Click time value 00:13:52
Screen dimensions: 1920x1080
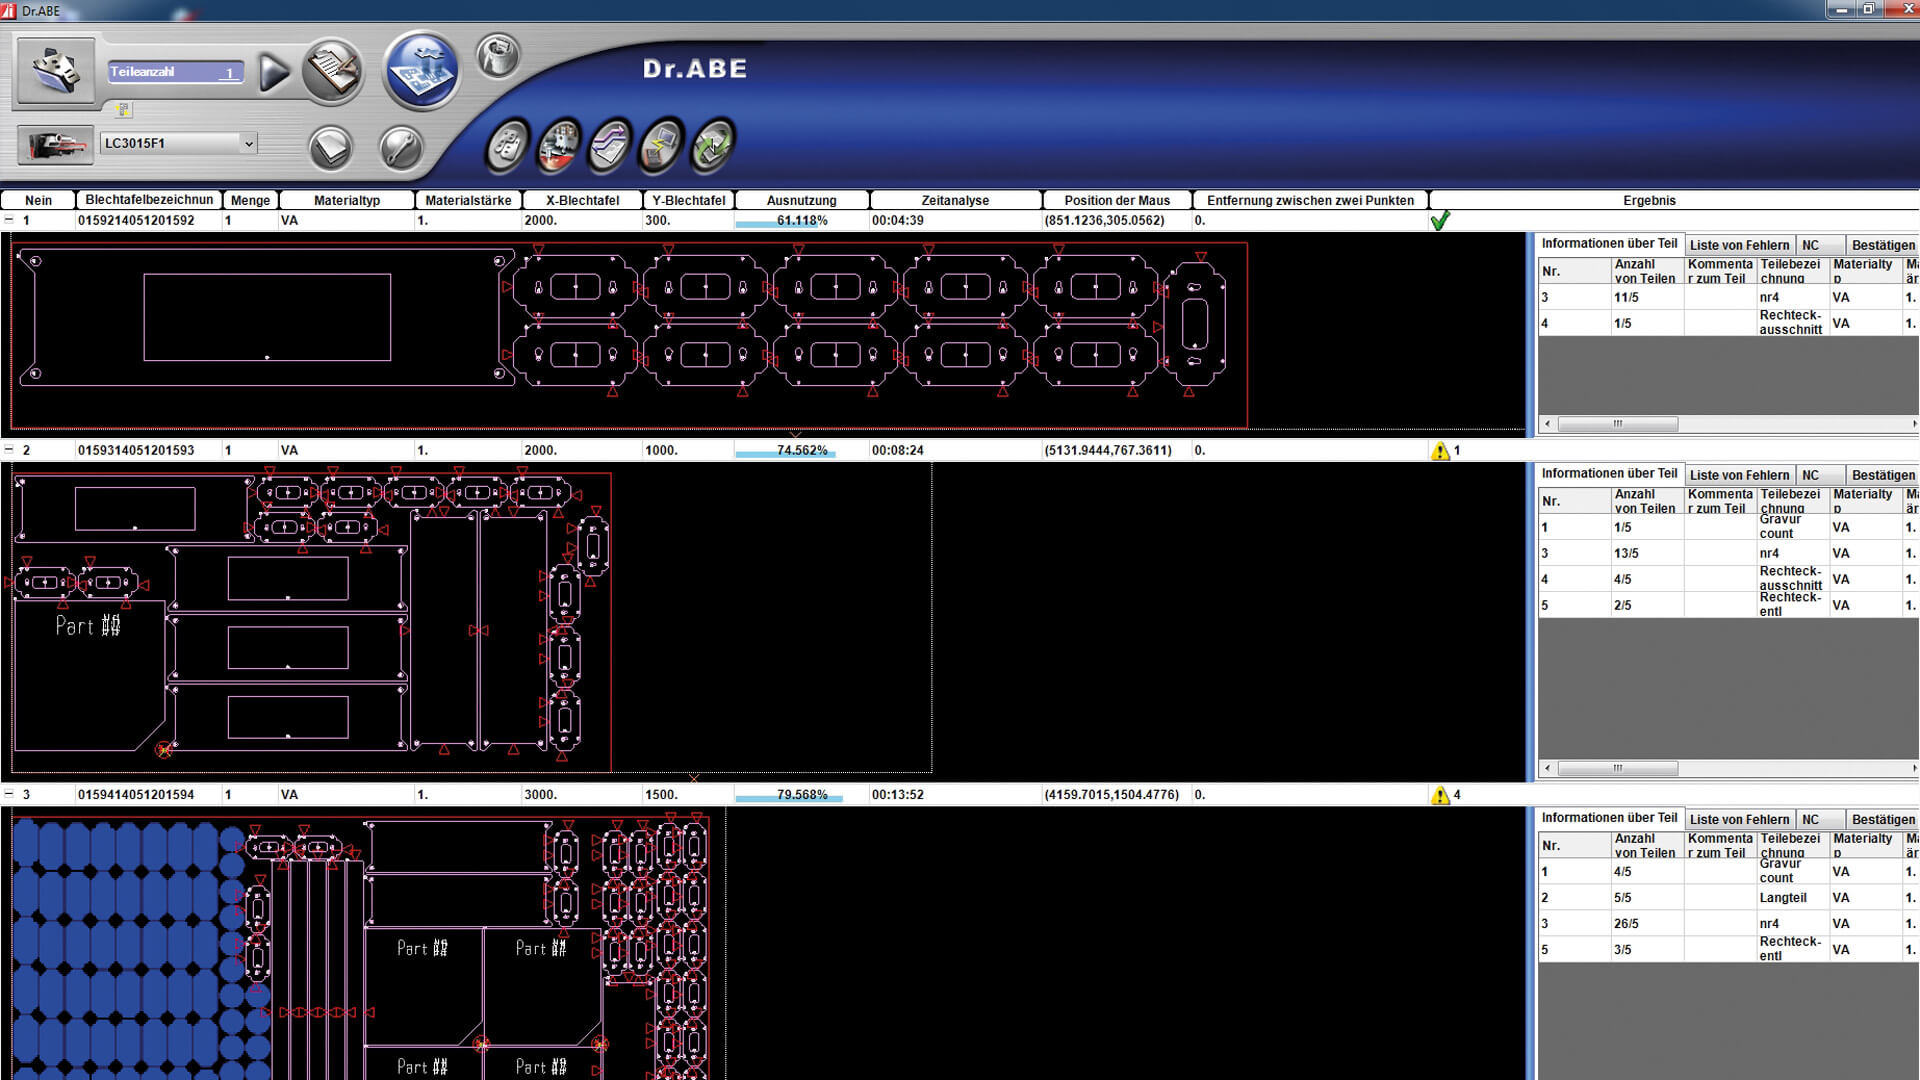click(898, 794)
